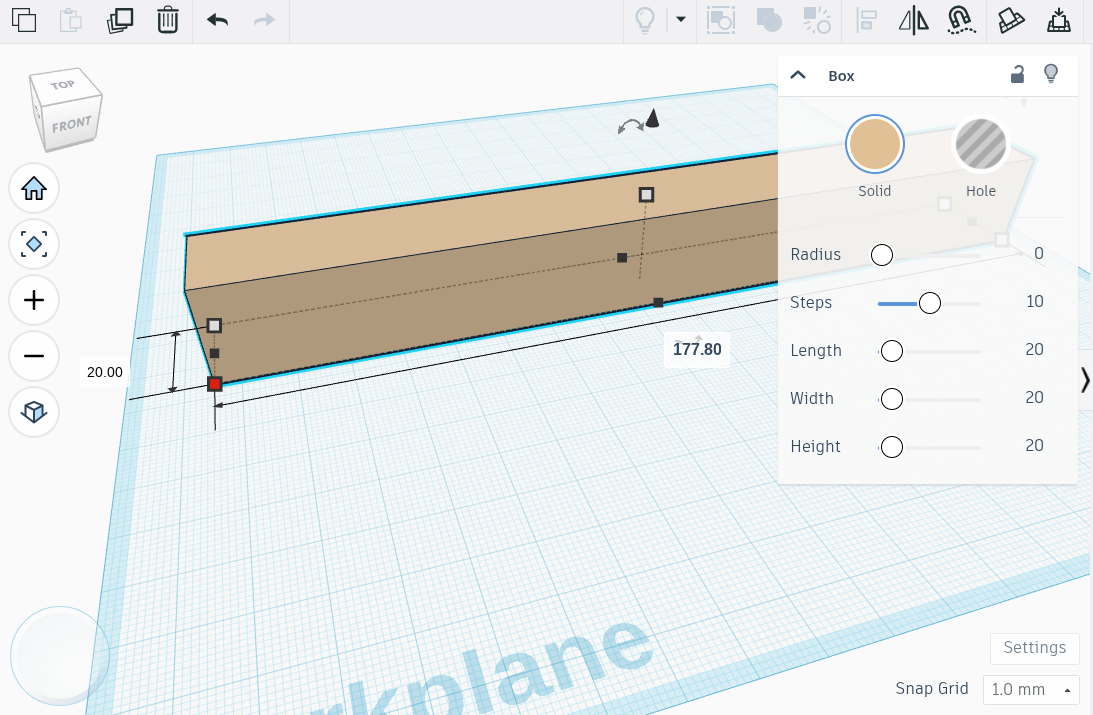Hide the selected Box with the panel lightbulb

[x=1051, y=74]
